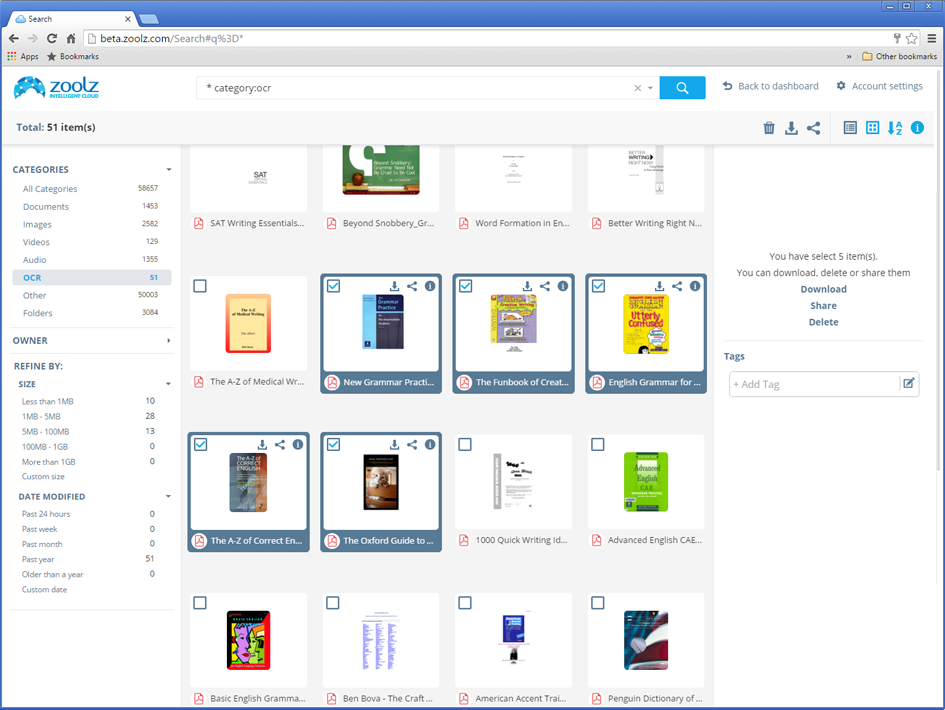
Task: Uncheck The Oxford Guide checkbox
Action: point(333,444)
